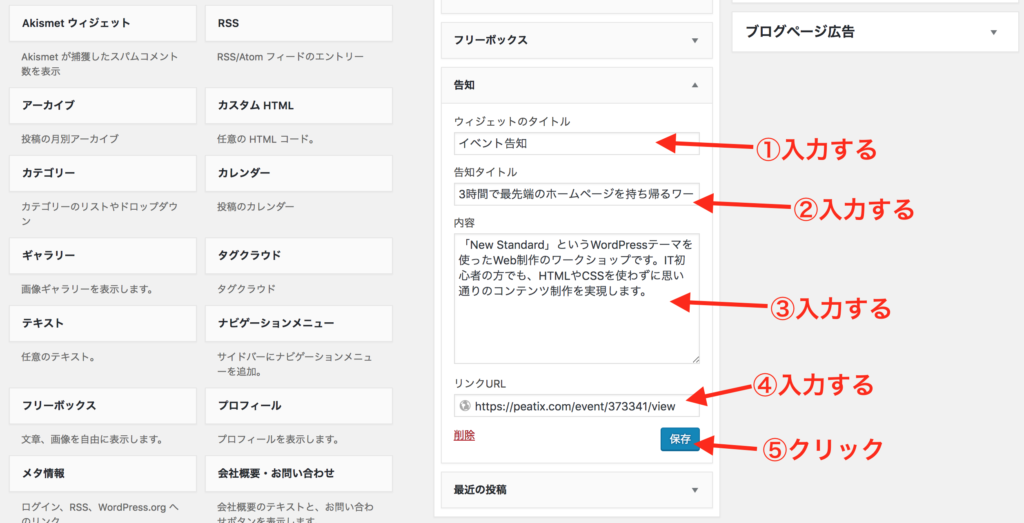Click the 保存 save button
The height and width of the screenshot is (523, 1024).
click(680, 439)
